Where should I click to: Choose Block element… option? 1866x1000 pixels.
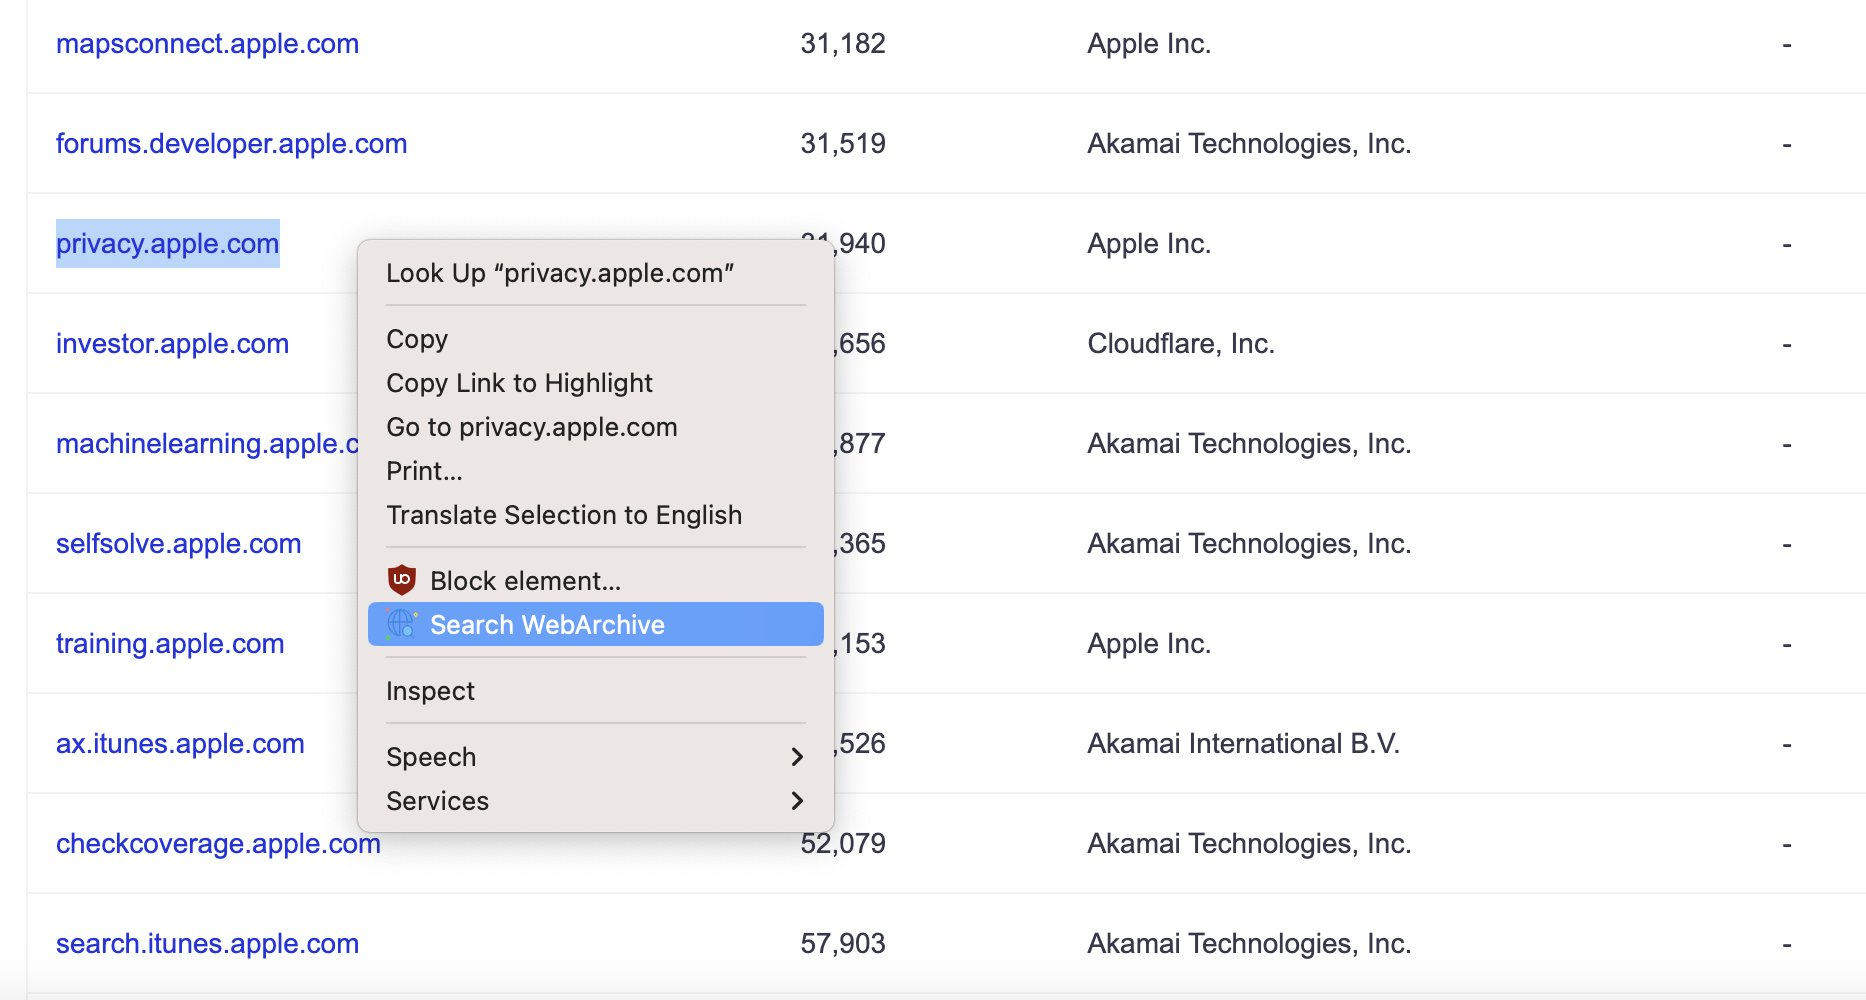[525, 581]
